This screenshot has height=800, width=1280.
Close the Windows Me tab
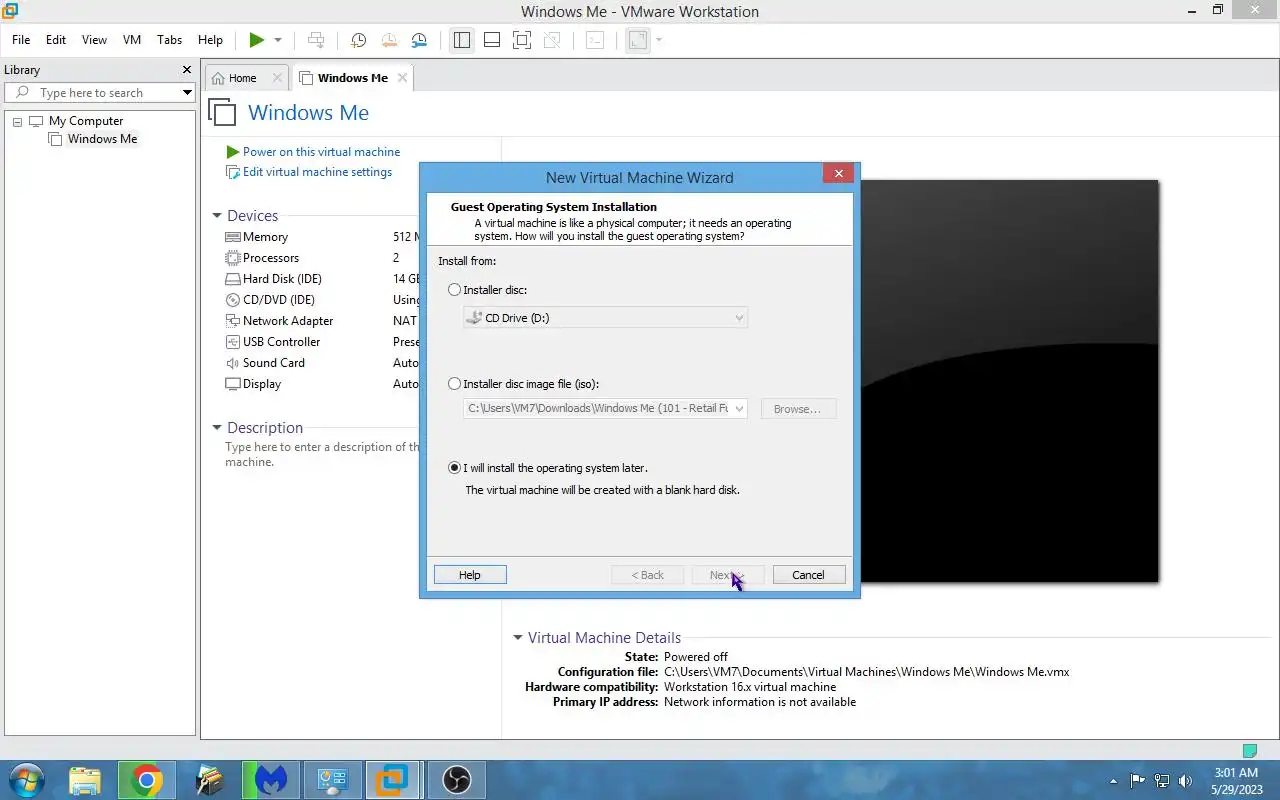402,78
